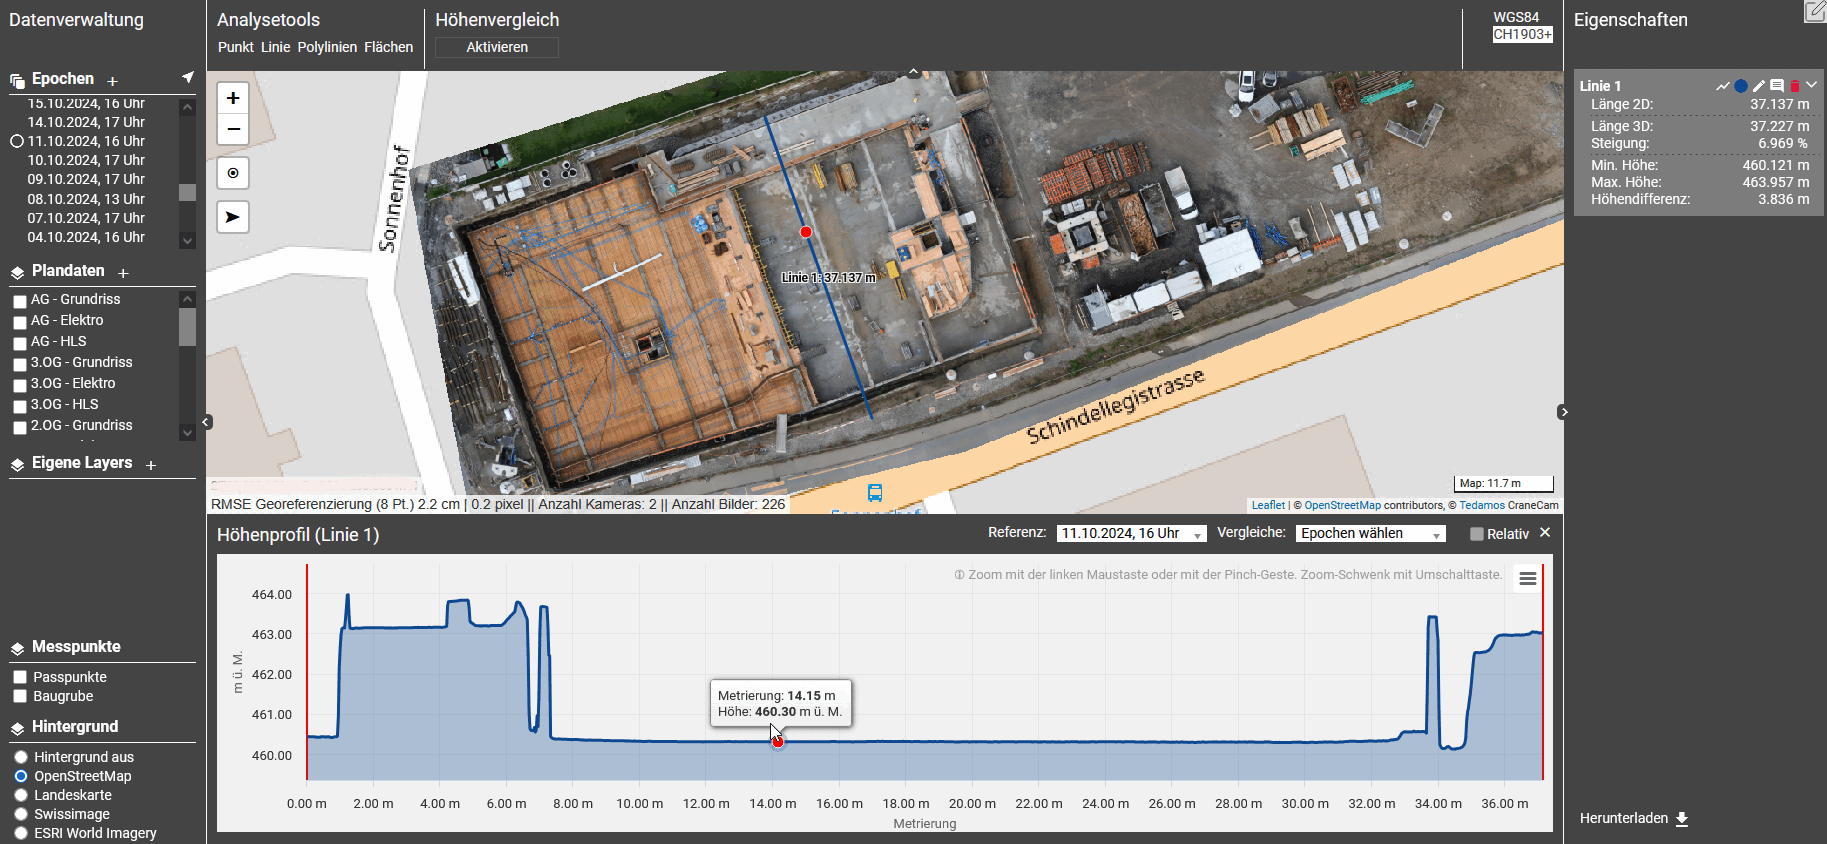Change Linie 1 color via blue circle
Screen dimensions: 1827x844
point(1741,86)
